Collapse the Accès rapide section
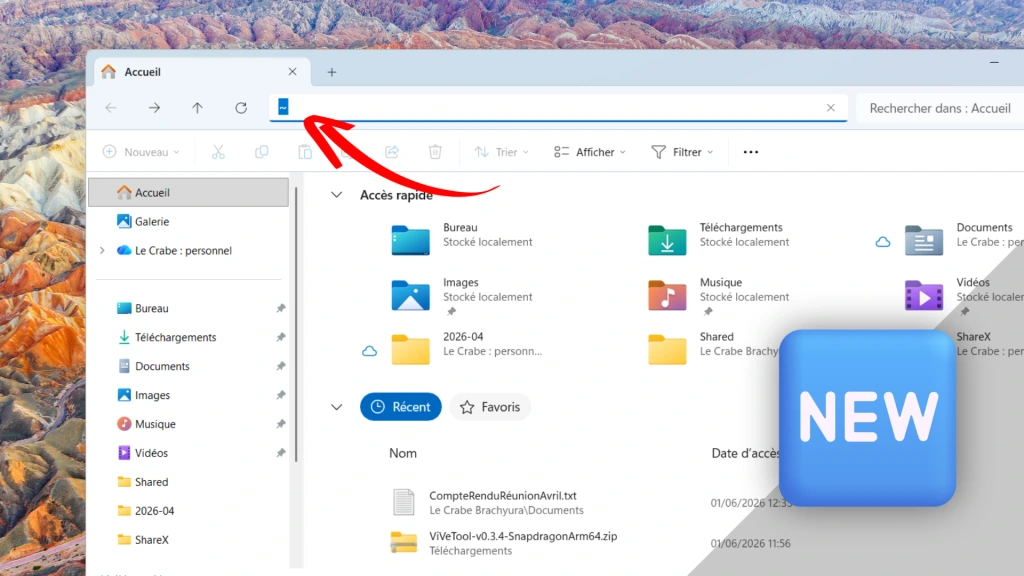 [336, 195]
